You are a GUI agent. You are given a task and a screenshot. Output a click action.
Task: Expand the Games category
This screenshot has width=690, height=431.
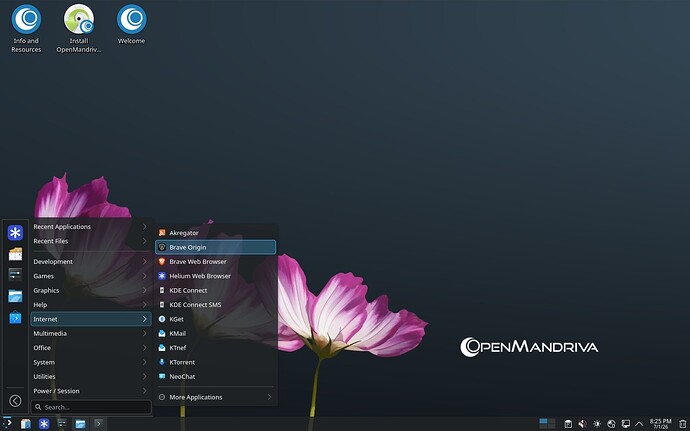click(91, 276)
